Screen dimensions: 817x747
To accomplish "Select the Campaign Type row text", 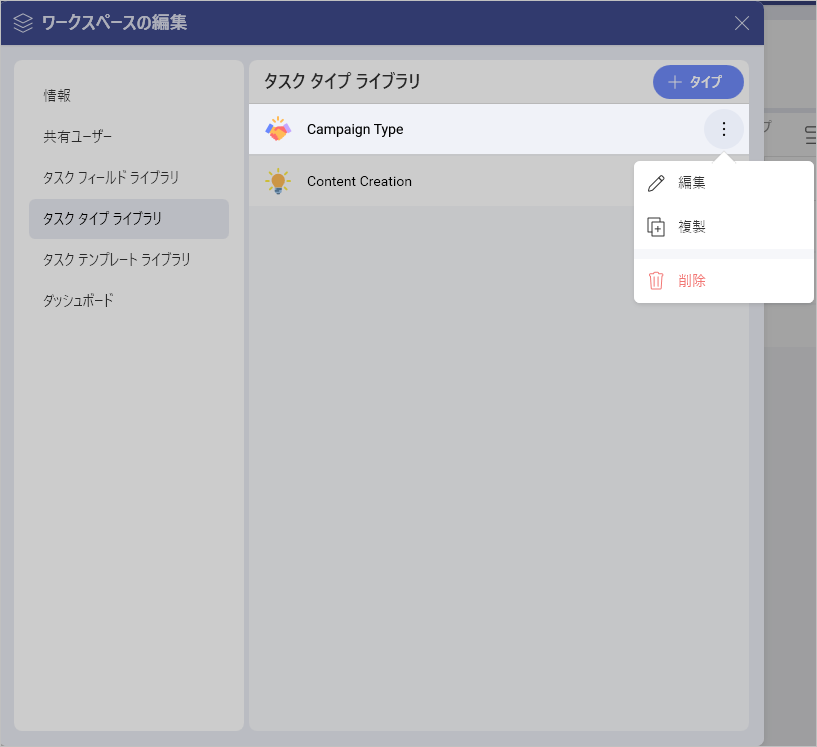I will click(x=355, y=129).
